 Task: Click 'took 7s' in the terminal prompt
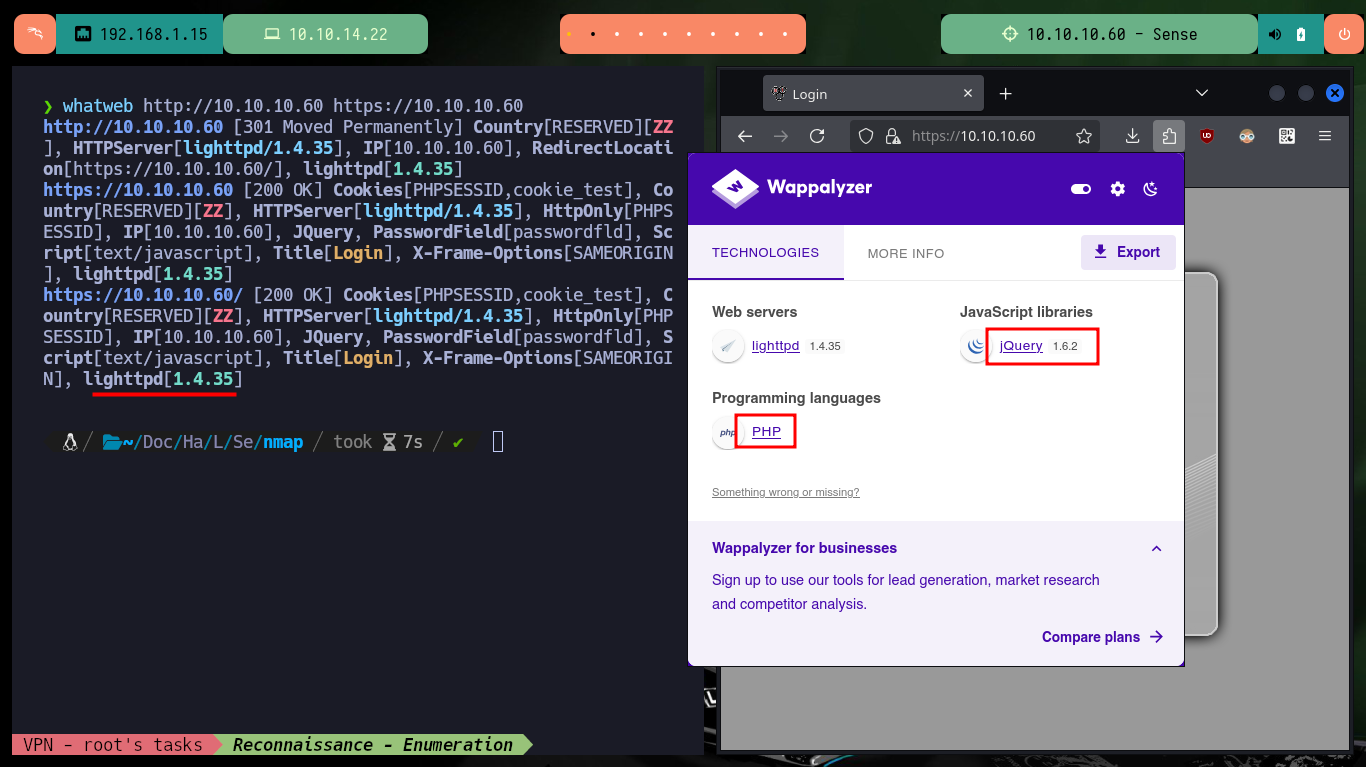point(378,442)
